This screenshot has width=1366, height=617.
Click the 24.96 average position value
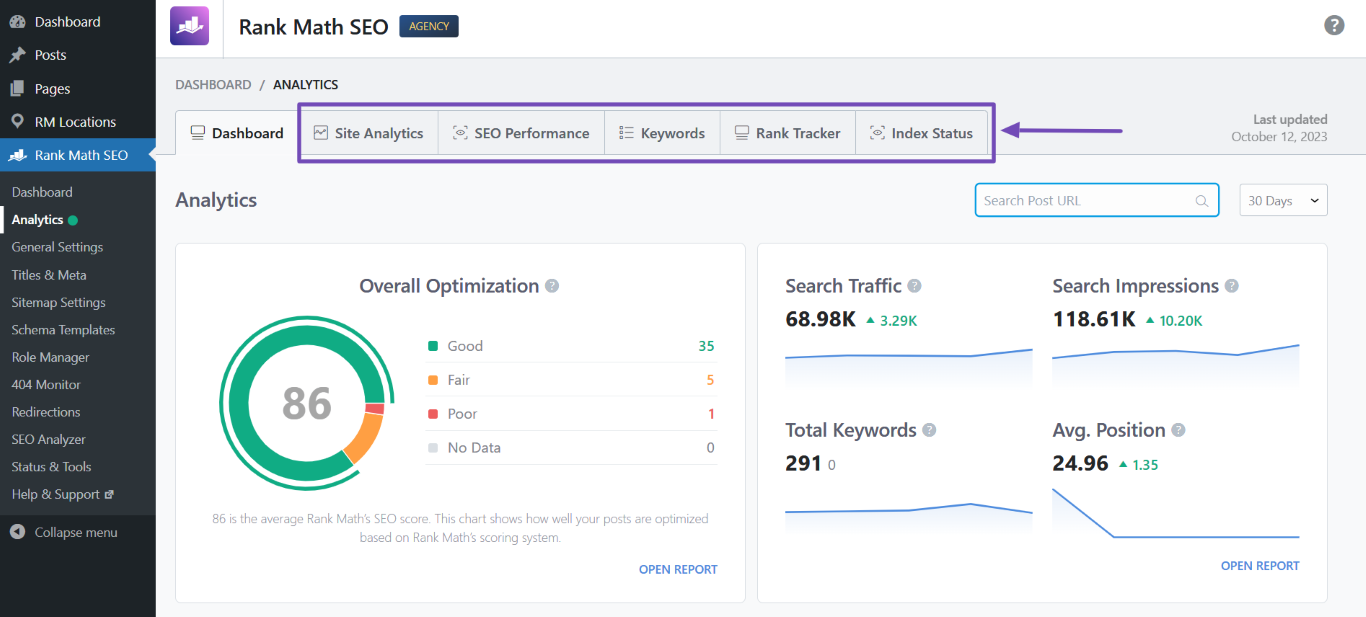(x=1080, y=464)
